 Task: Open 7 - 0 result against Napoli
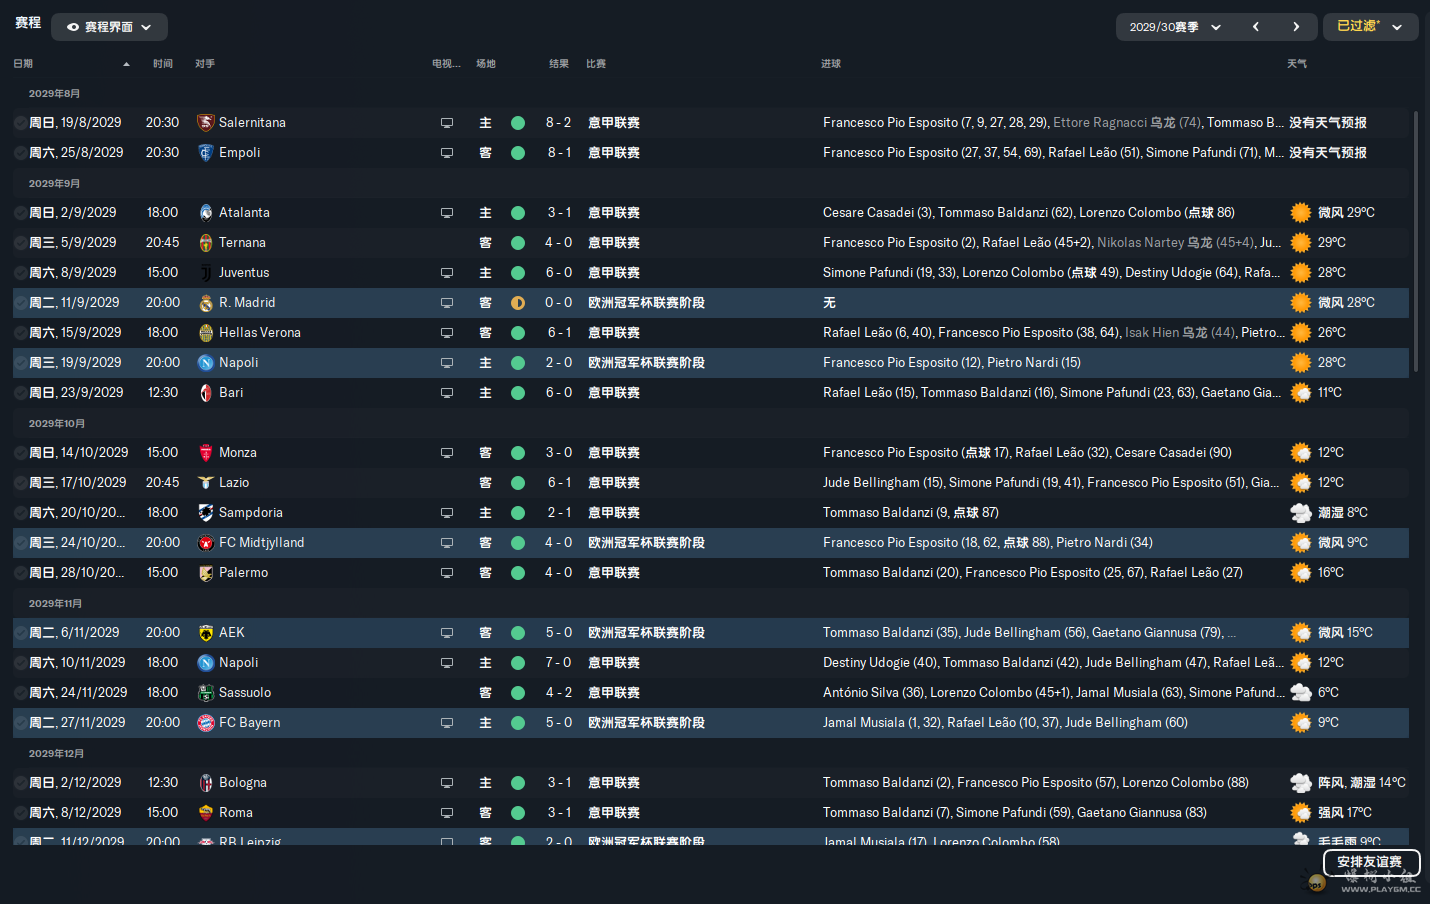(559, 663)
